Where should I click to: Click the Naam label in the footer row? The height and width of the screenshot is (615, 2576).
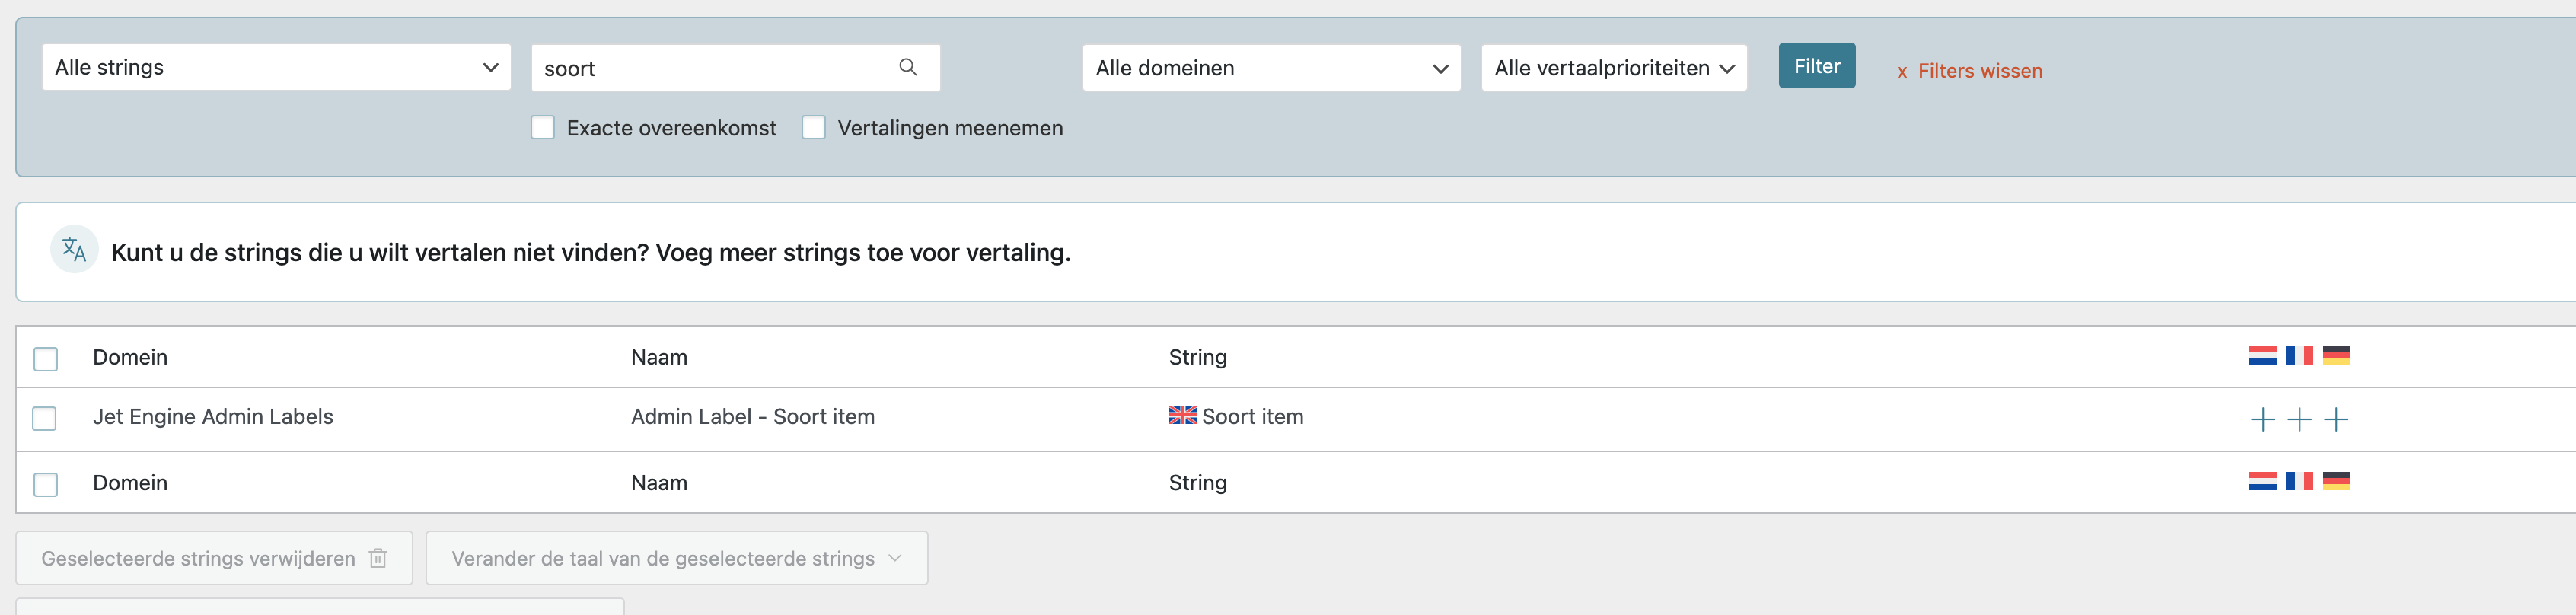click(659, 482)
